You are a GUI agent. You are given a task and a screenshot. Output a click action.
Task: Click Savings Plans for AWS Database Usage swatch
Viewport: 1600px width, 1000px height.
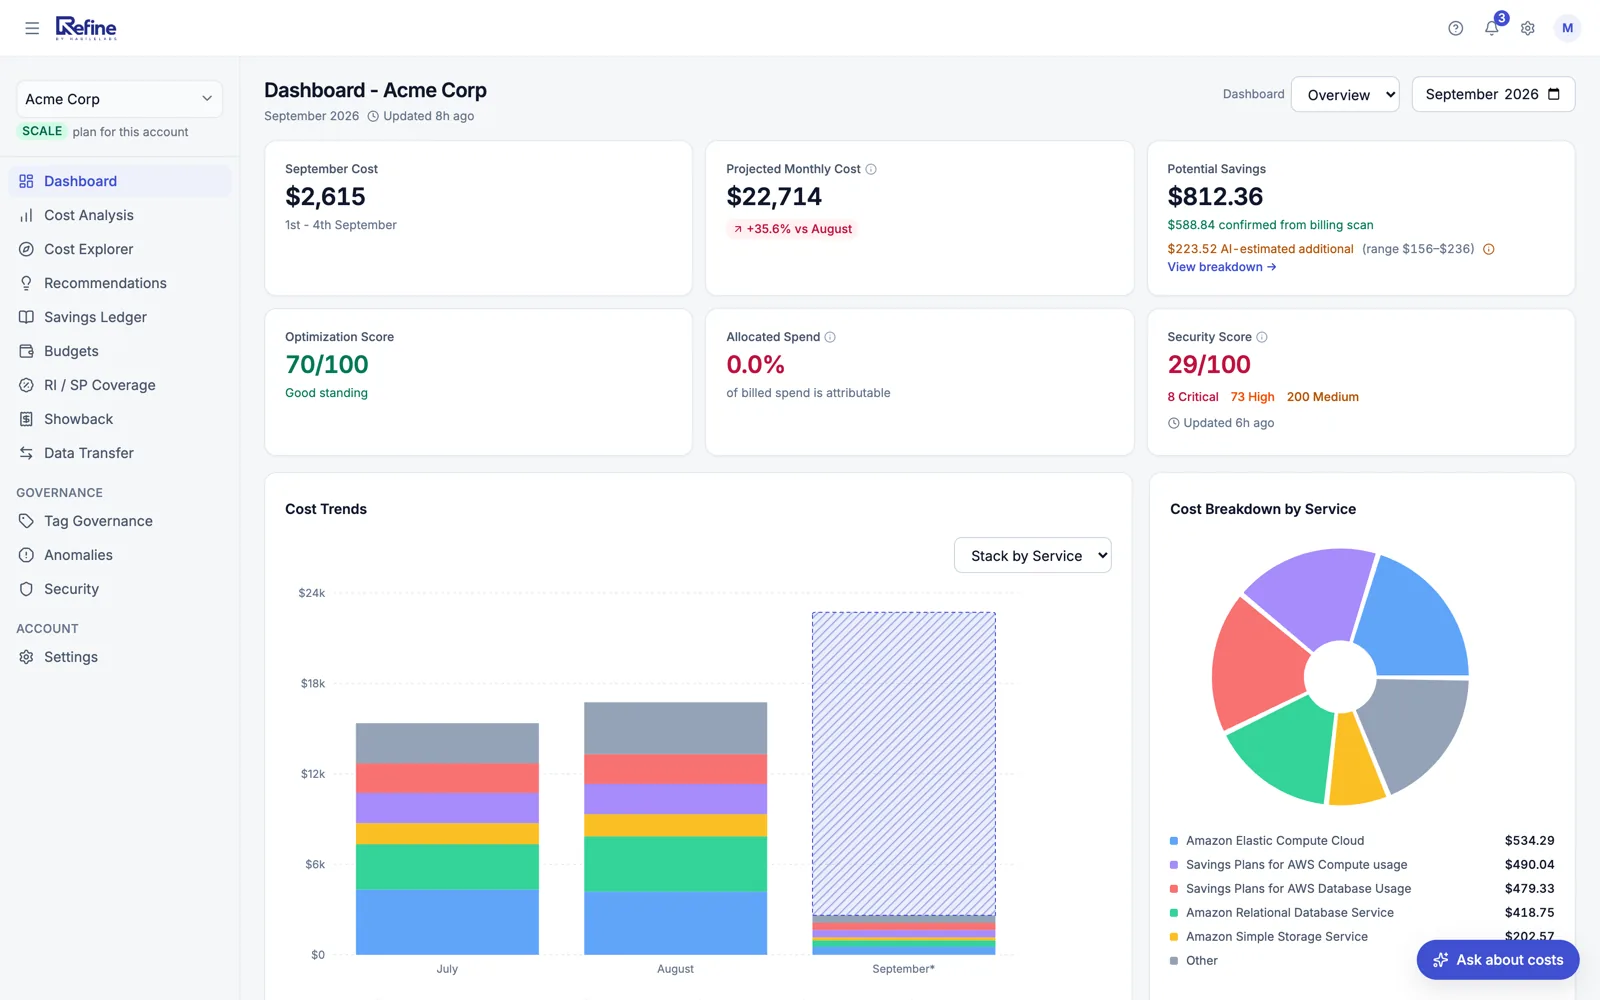click(x=1174, y=889)
